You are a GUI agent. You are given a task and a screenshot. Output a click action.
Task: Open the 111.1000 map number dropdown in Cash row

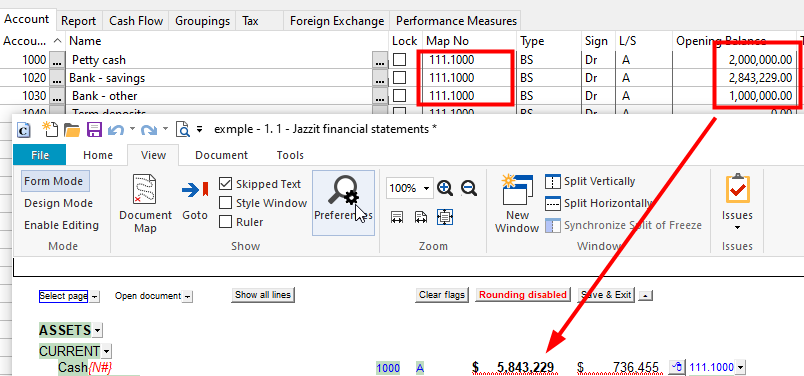tap(740, 367)
